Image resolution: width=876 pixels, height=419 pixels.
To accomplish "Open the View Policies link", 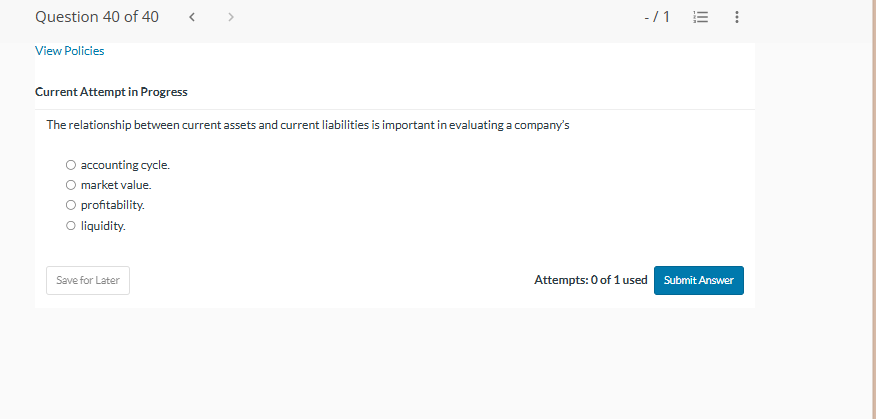I will (x=69, y=51).
